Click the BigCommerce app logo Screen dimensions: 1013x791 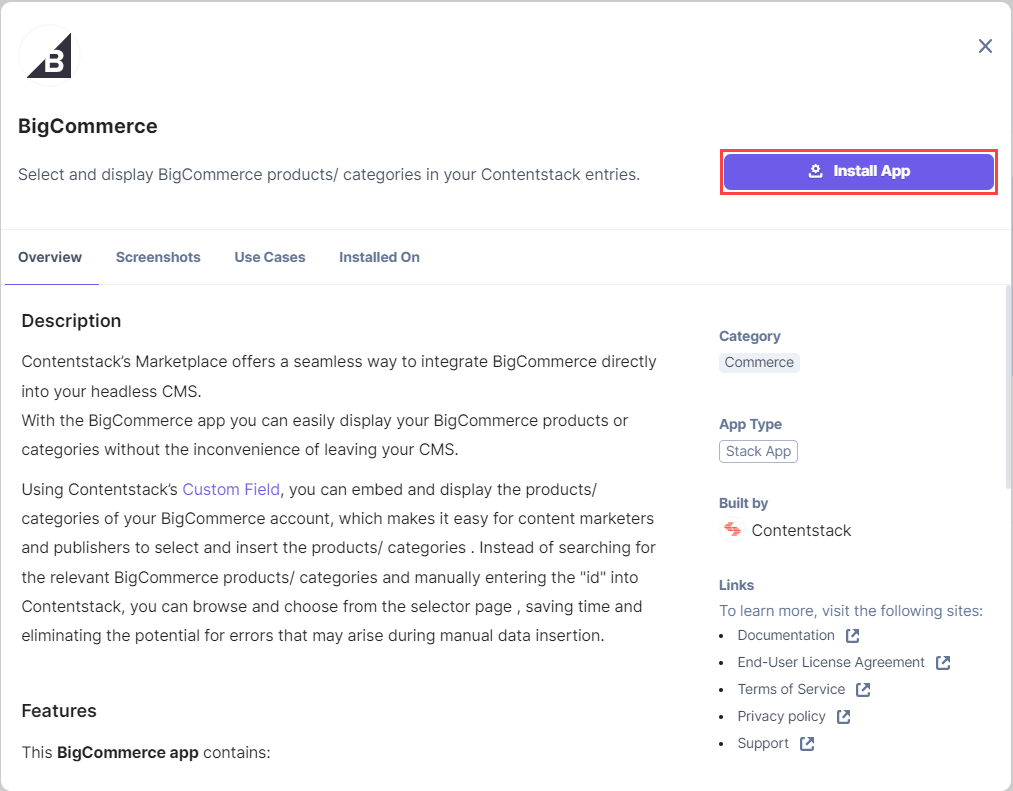[50, 56]
